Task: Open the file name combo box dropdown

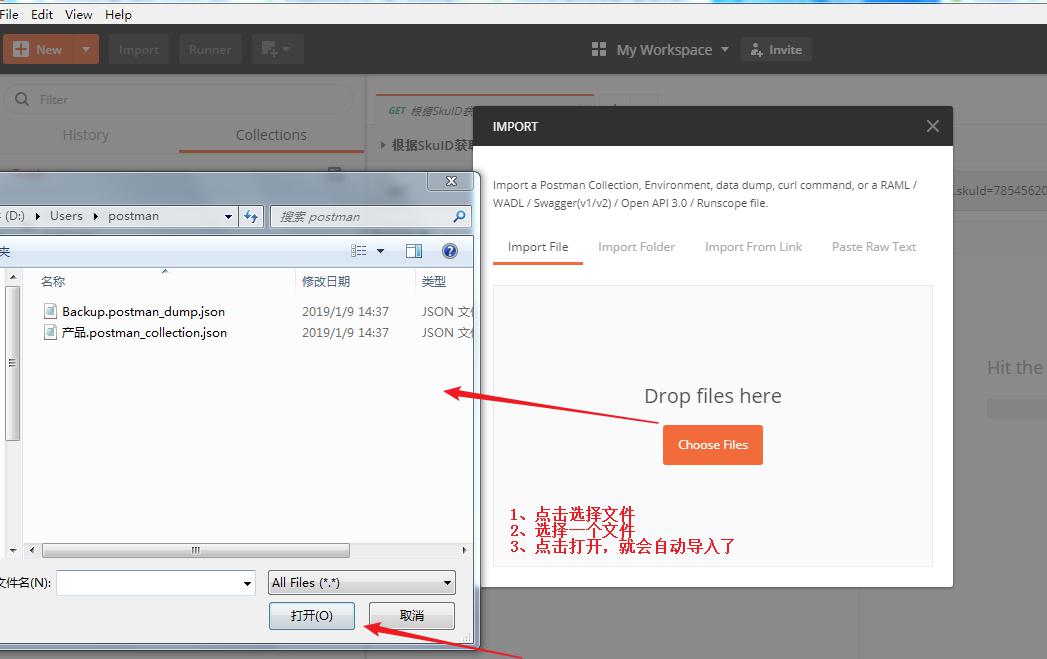Action: (247, 583)
